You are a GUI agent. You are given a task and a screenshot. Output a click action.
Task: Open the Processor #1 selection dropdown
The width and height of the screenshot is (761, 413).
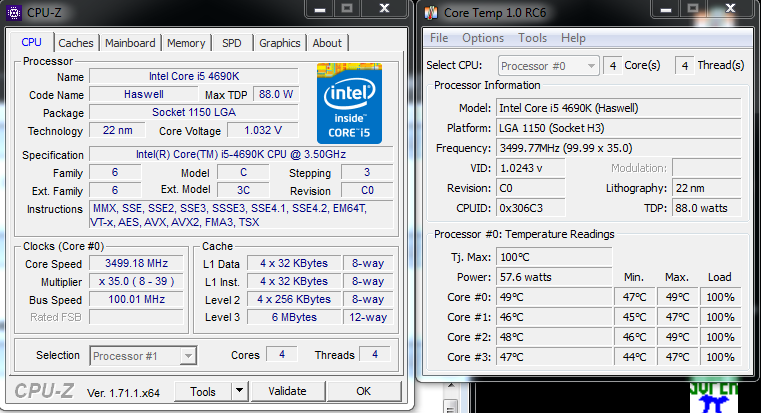(x=143, y=356)
